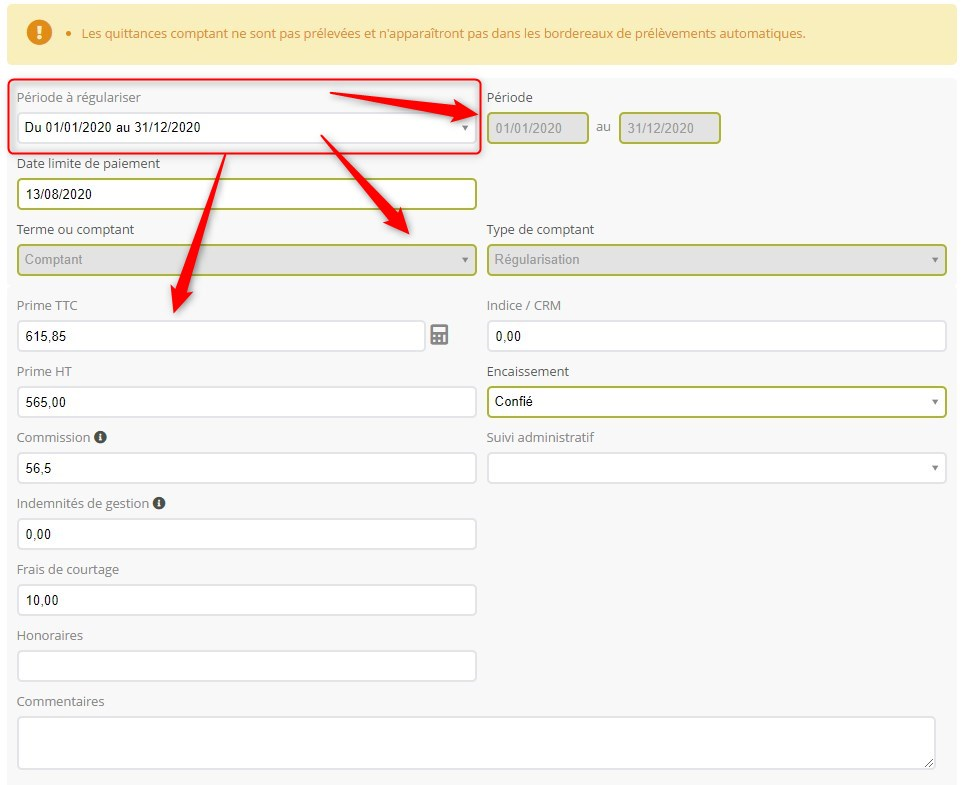Image resolution: width=965 pixels, height=785 pixels.
Task: Click inside the Commentaires text area
Action: (x=475, y=742)
